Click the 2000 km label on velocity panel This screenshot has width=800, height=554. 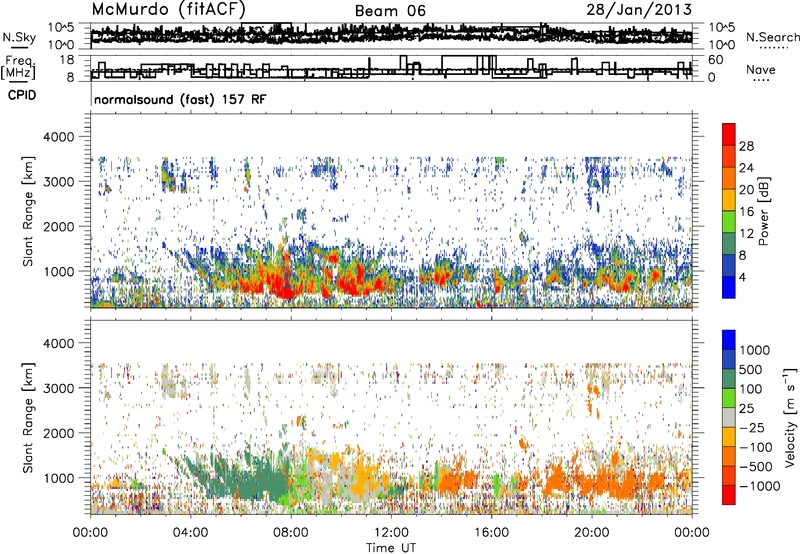coord(58,433)
